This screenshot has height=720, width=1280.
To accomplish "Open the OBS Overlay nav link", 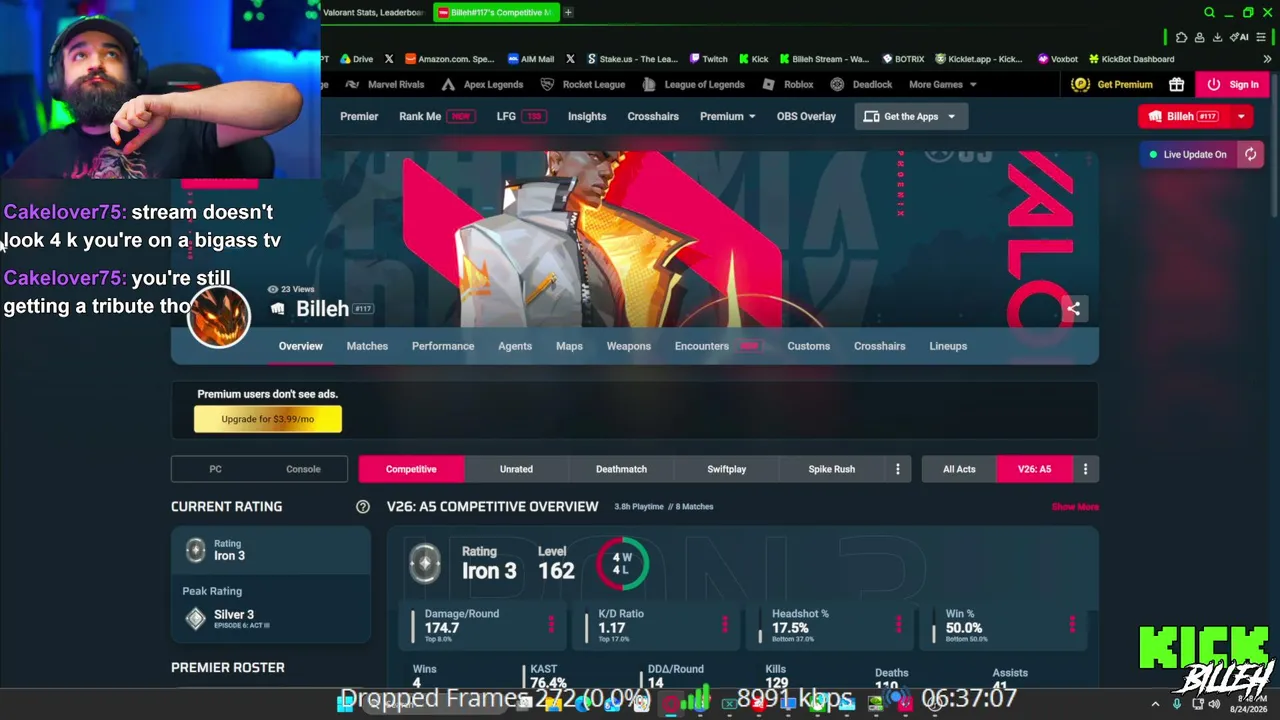I will [x=806, y=116].
